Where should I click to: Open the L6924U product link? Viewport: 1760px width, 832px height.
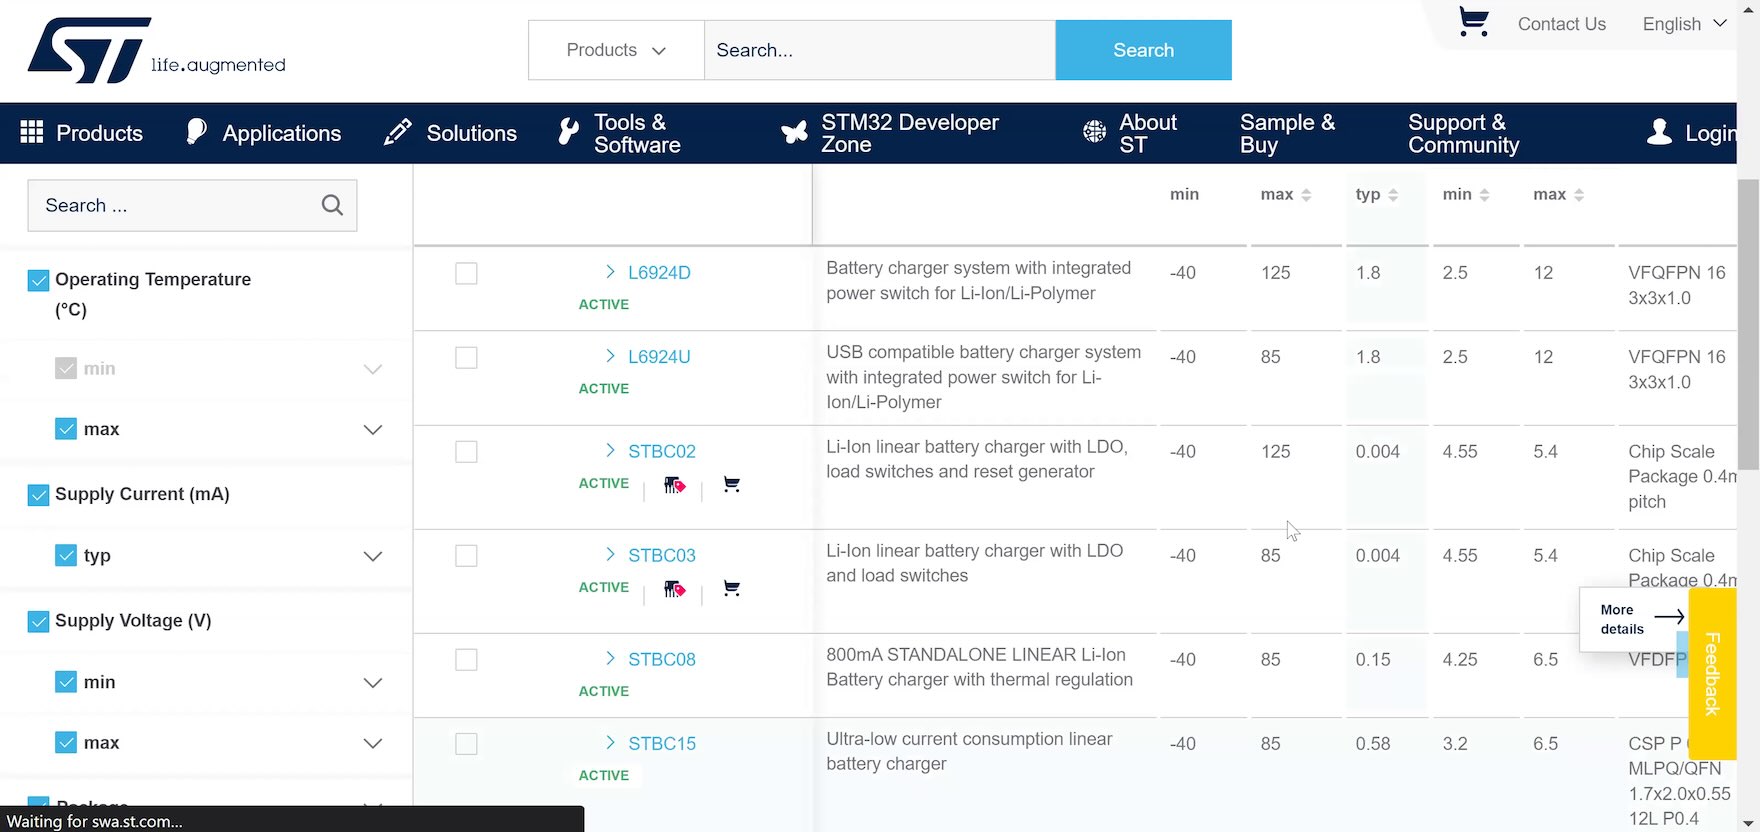659,357
